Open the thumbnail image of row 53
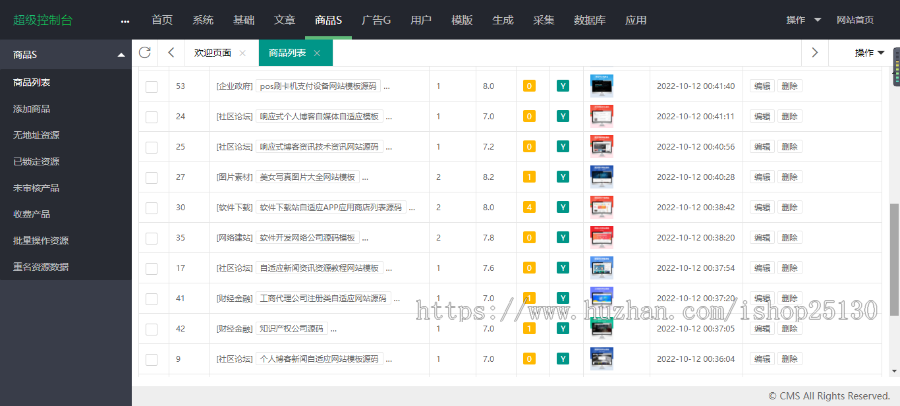Image resolution: width=900 pixels, height=406 pixels. pyautogui.click(x=602, y=86)
